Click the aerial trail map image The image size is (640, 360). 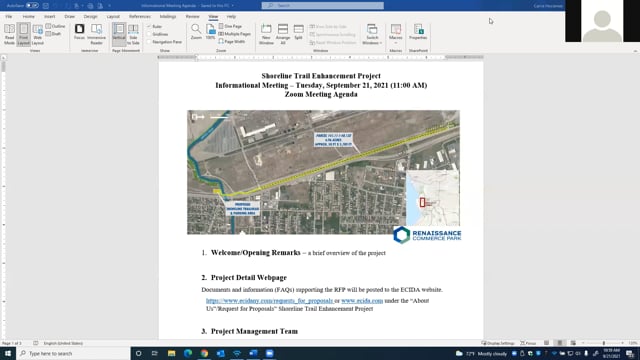tap(323, 172)
